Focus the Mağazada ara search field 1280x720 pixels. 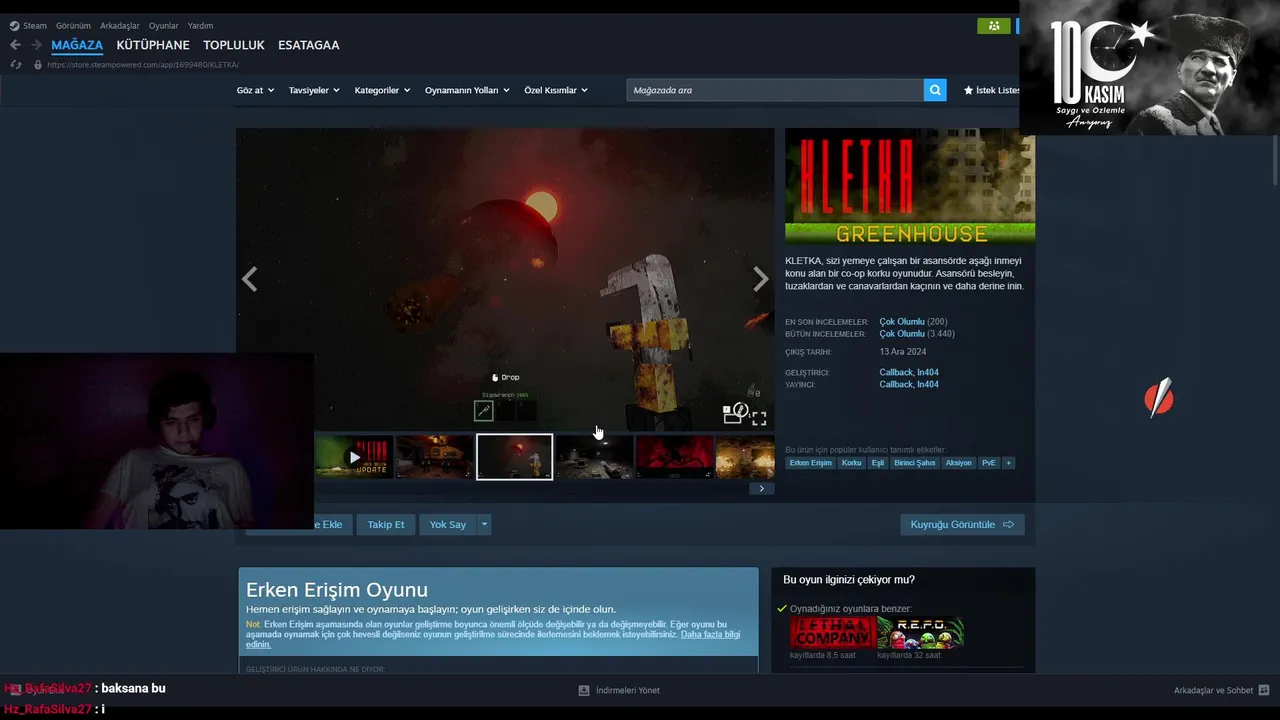click(x=775, y=90)
